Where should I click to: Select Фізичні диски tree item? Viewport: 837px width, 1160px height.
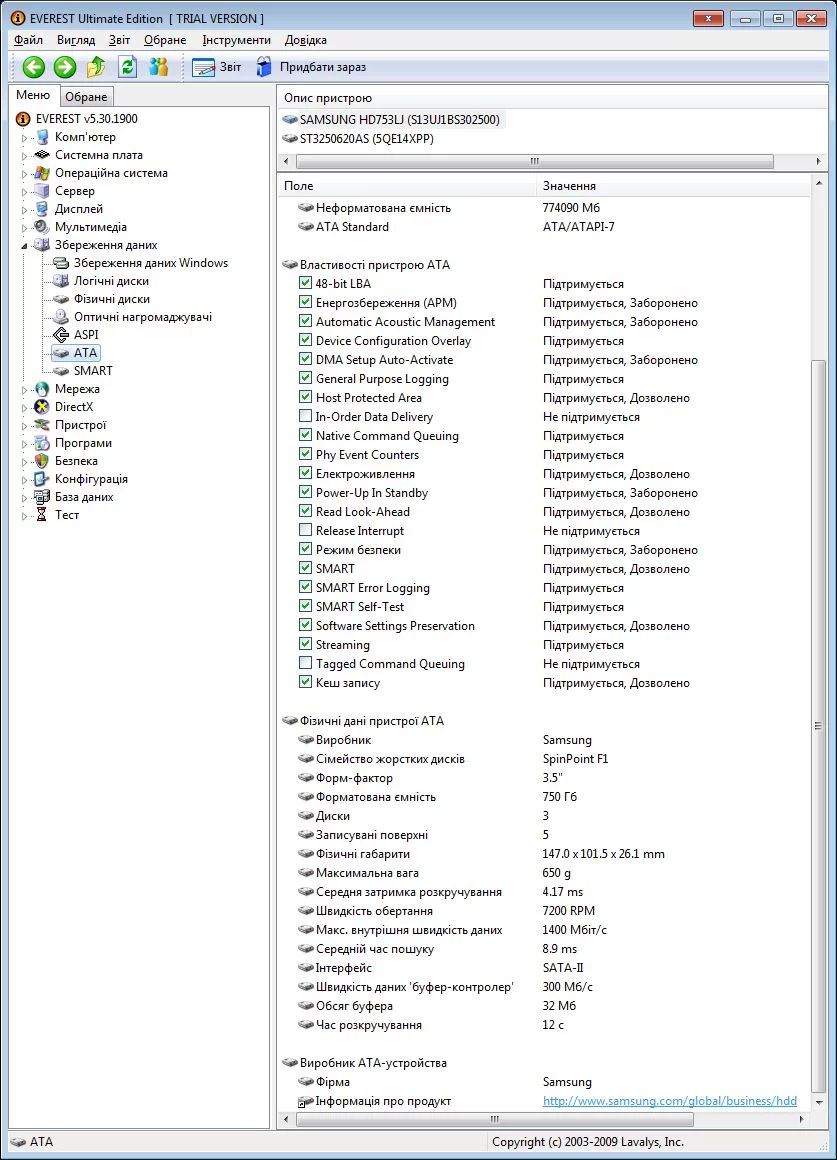click(x=102, y=299)
